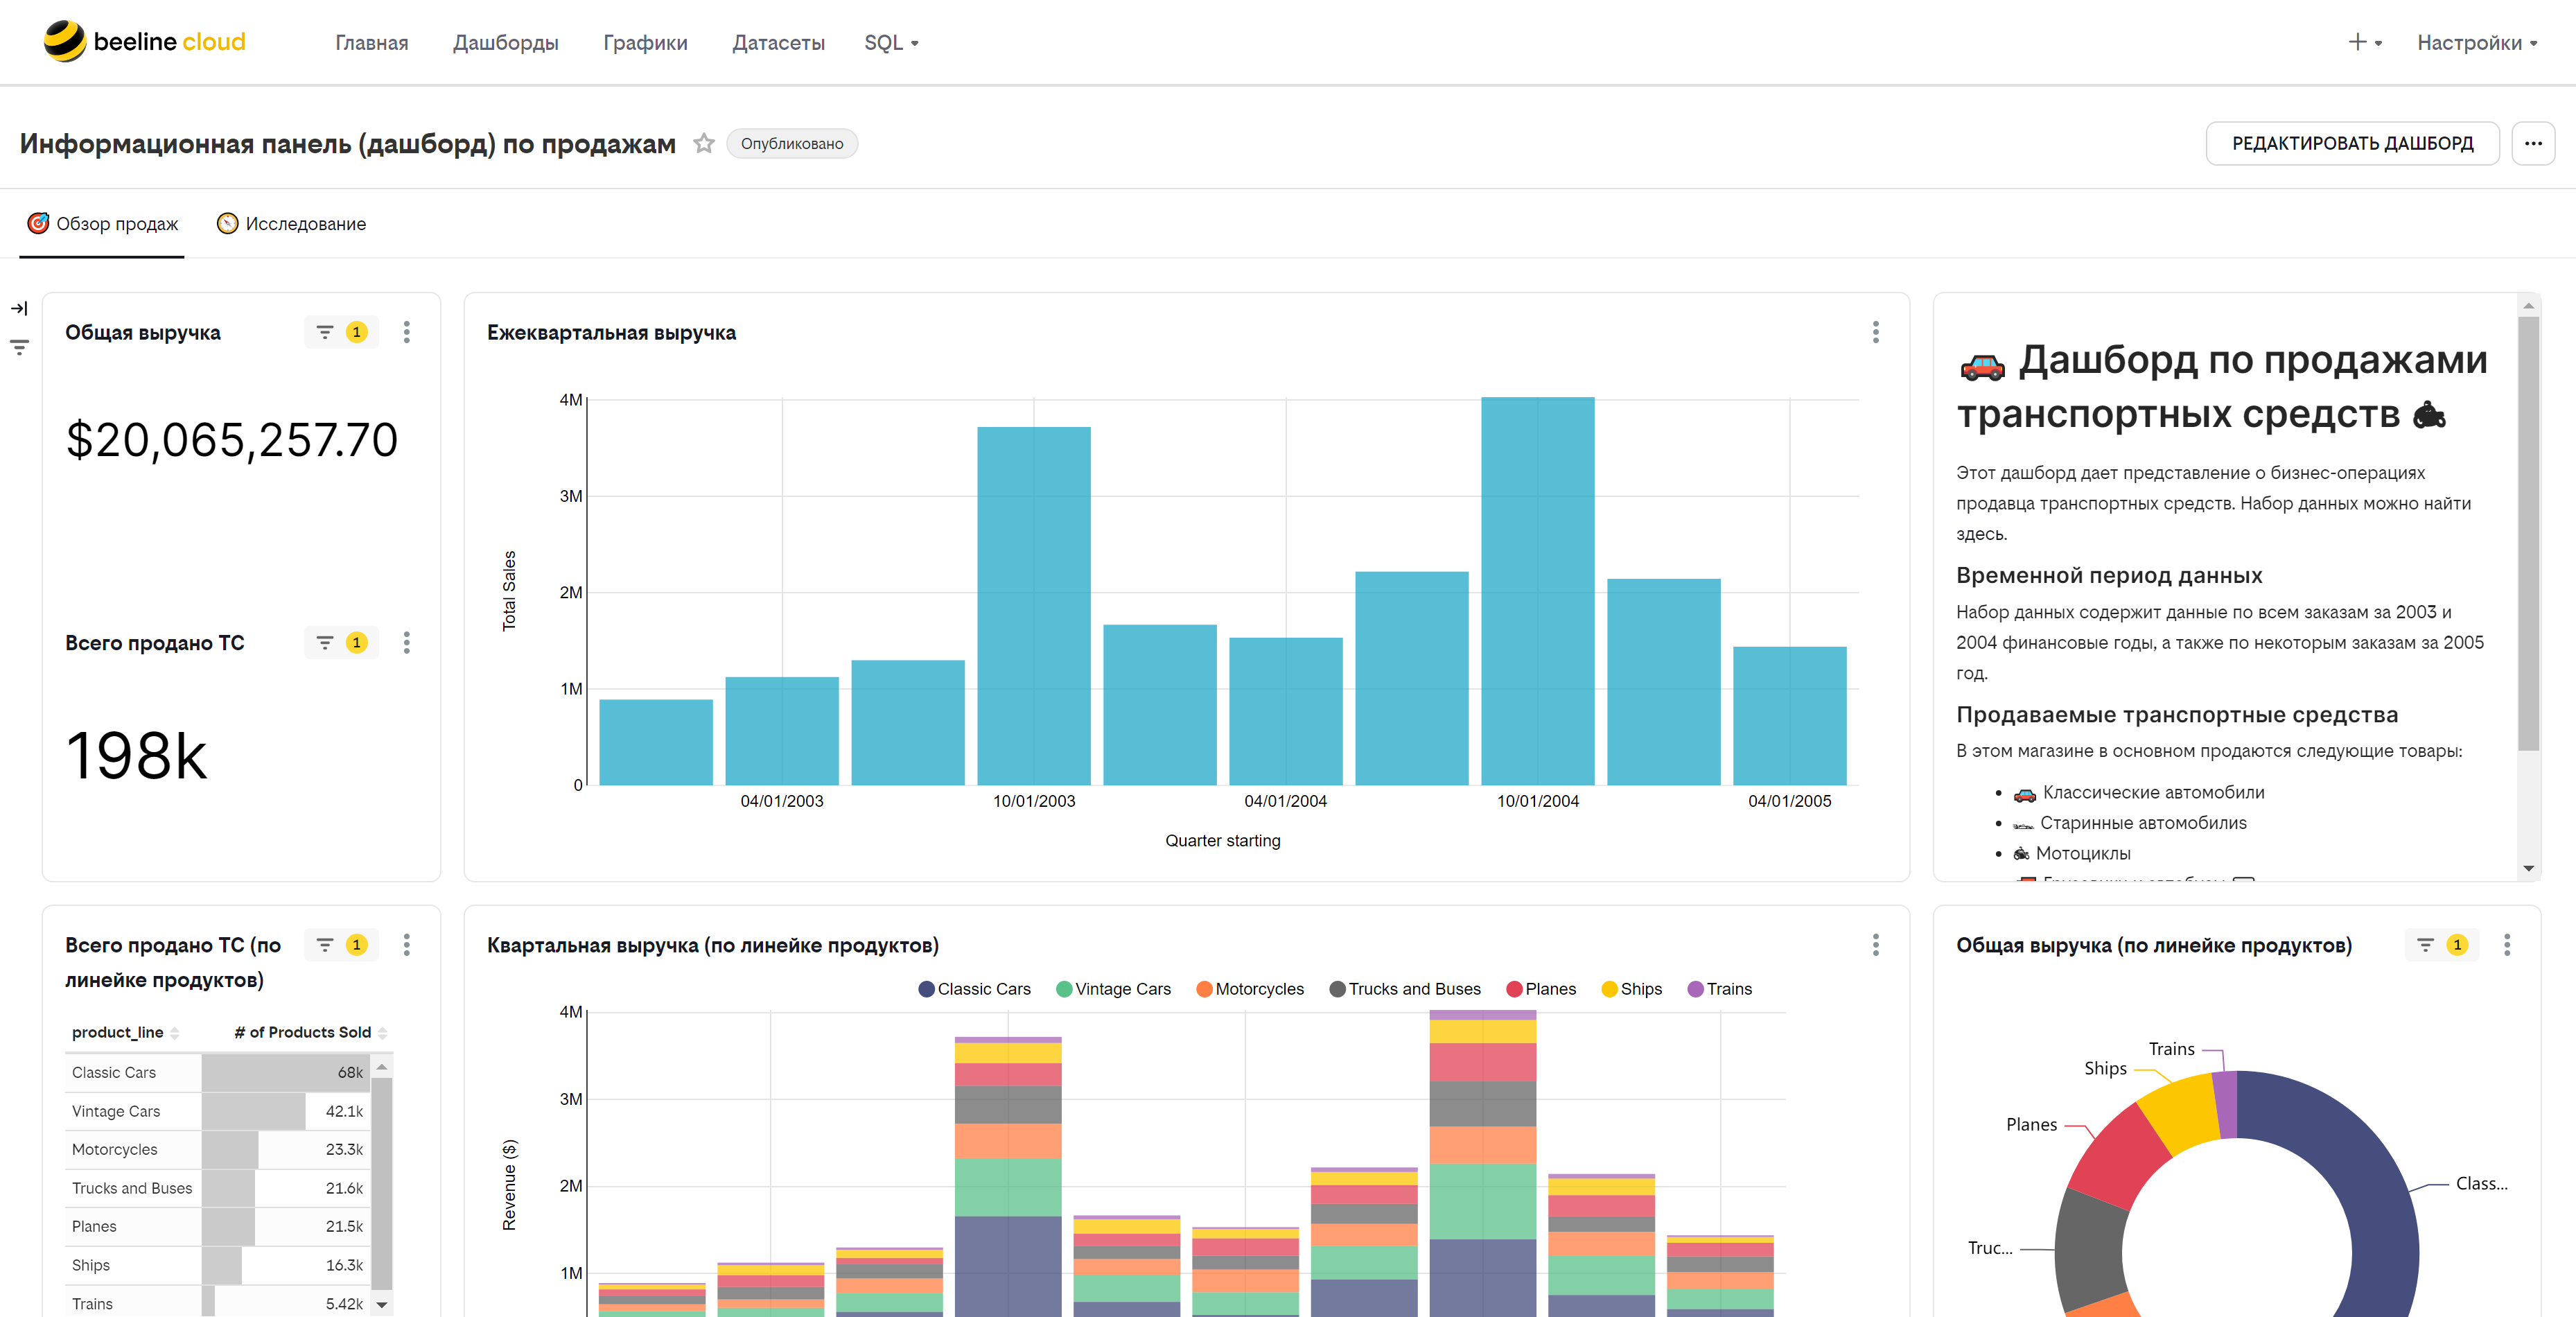The width and height of the screenshot is (2576, 1317).
Task: Open menu of Общая выручка по линейке продуктов
Action: pyautogui.click(x=2506, y=945)
